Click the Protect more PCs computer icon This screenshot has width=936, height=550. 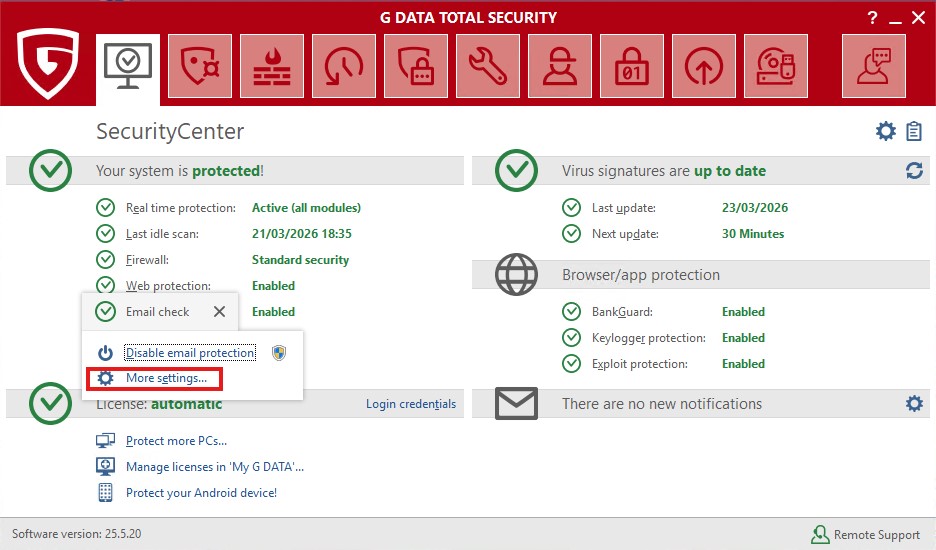[x=106, y=441]
